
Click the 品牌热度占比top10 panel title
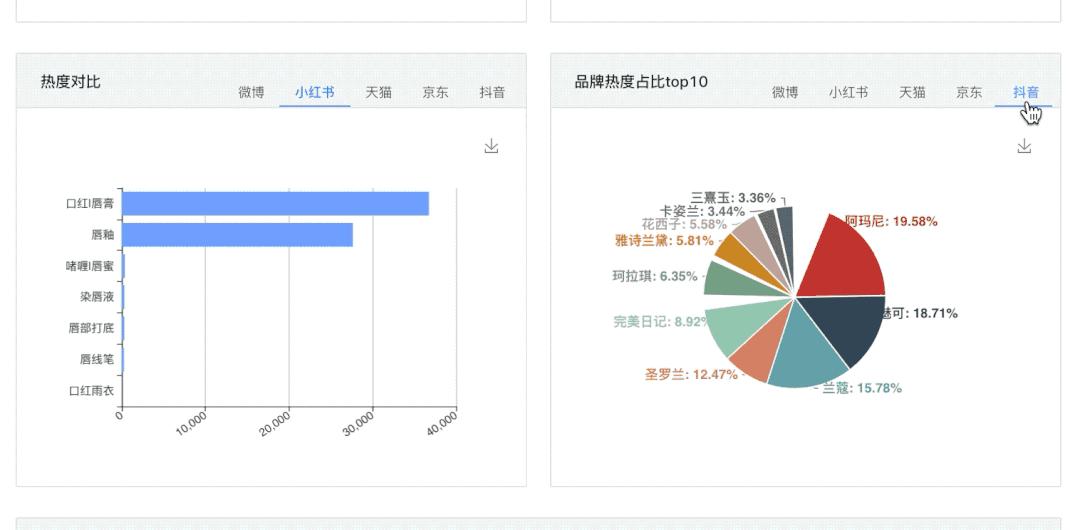click(x=641, y=82)
